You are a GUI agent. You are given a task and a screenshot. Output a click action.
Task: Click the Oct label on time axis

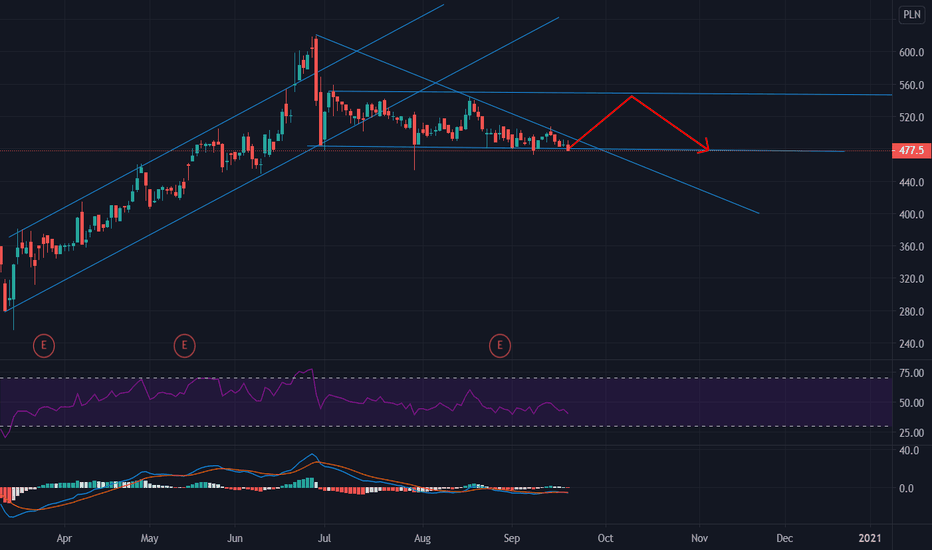pos(605,538)
